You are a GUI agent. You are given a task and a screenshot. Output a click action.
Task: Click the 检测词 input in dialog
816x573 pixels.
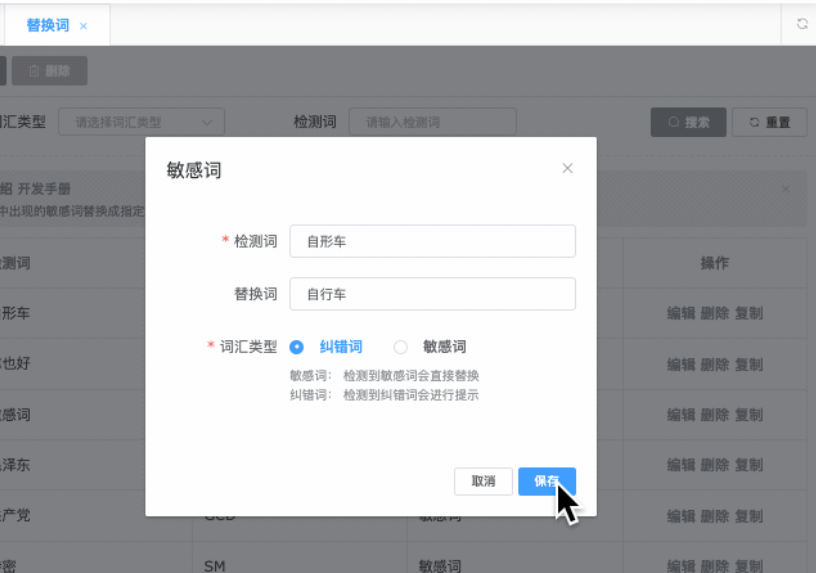432,241
